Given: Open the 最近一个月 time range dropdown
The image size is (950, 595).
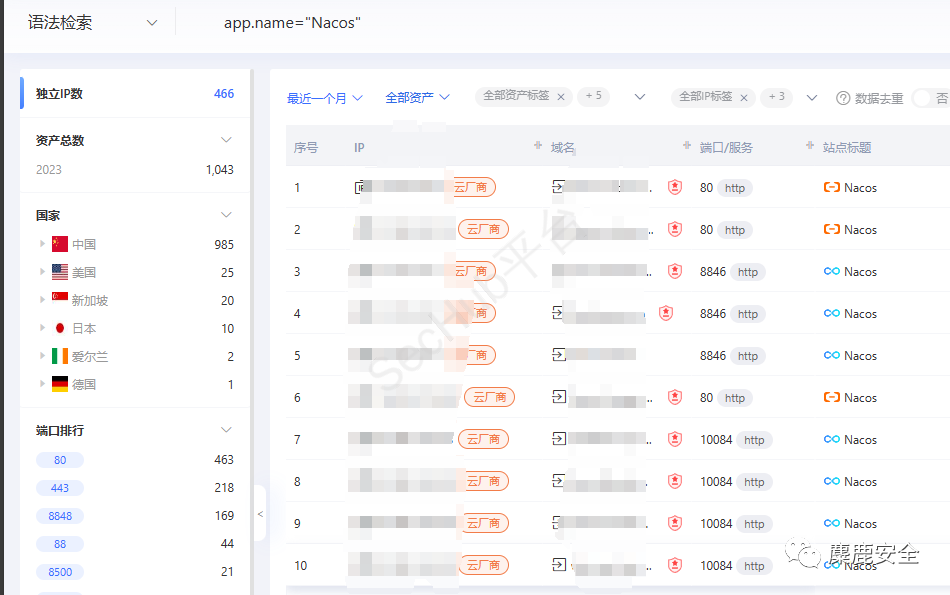Looking at the screenshot, I should pos(325,98).
